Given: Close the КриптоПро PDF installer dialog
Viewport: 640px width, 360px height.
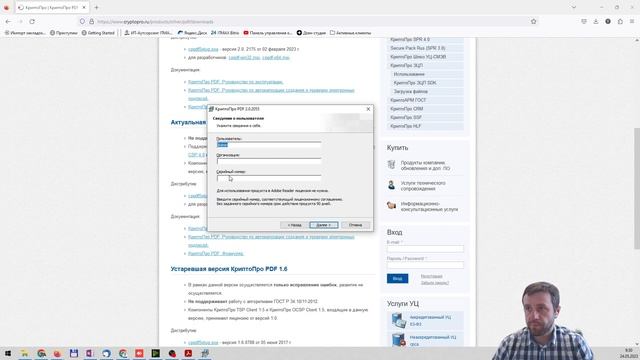Looking at the screenshot, I should [x=368, y=109].
